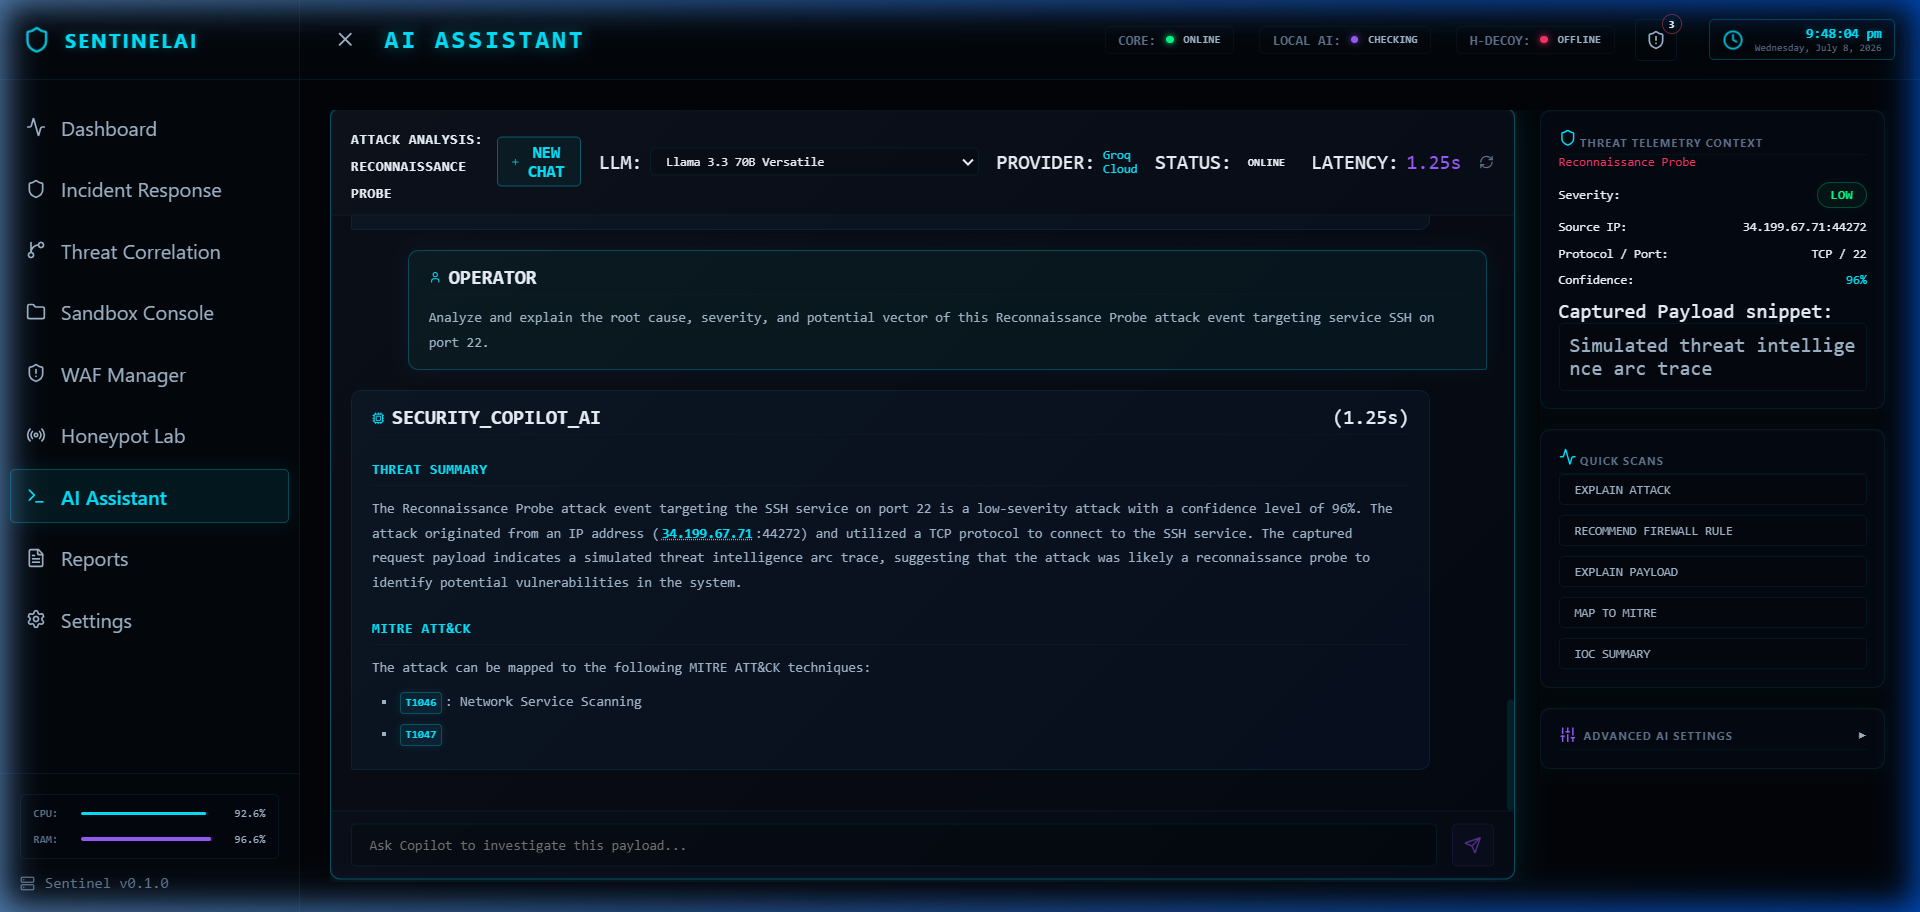Click the captured payload snippet box
The width and height of the screenshot is (1920, 912).
pos(1712,357)
